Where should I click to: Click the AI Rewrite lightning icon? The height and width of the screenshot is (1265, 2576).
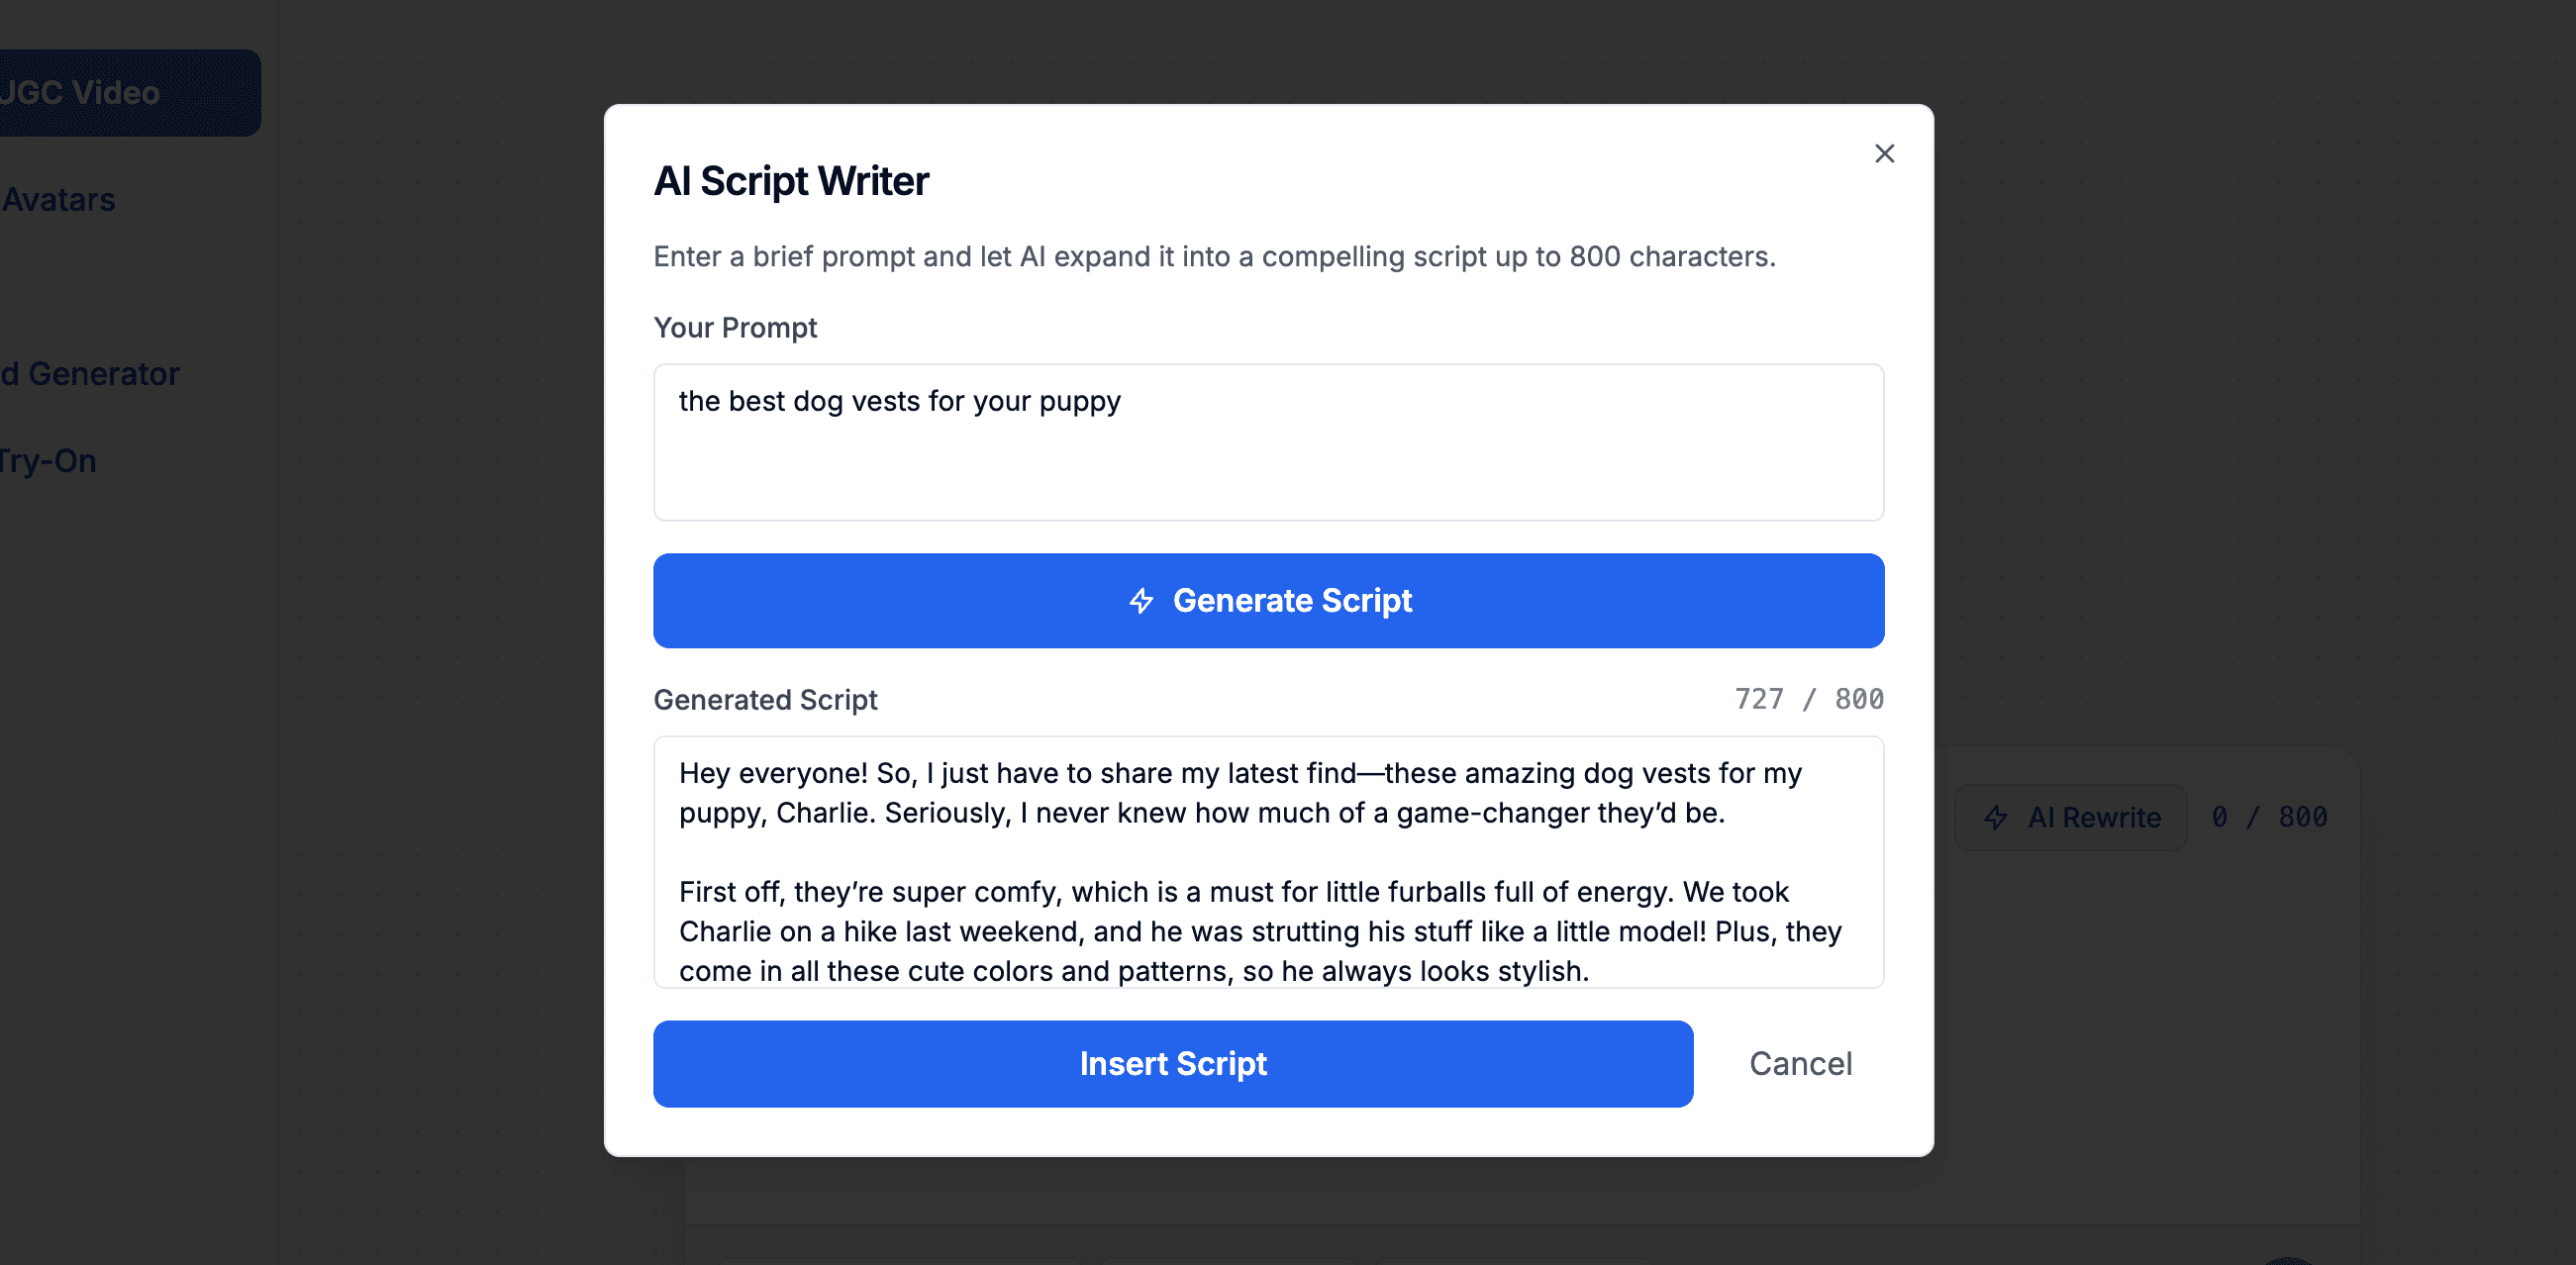[x=1996, y=817]
